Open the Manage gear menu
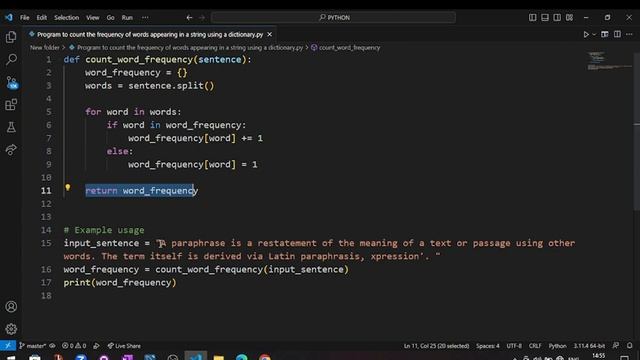 [x=11, y=329]
